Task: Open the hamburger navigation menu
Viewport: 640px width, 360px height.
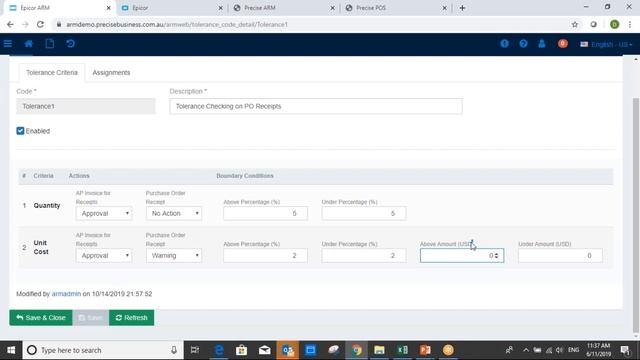Action: coord(8,44)
